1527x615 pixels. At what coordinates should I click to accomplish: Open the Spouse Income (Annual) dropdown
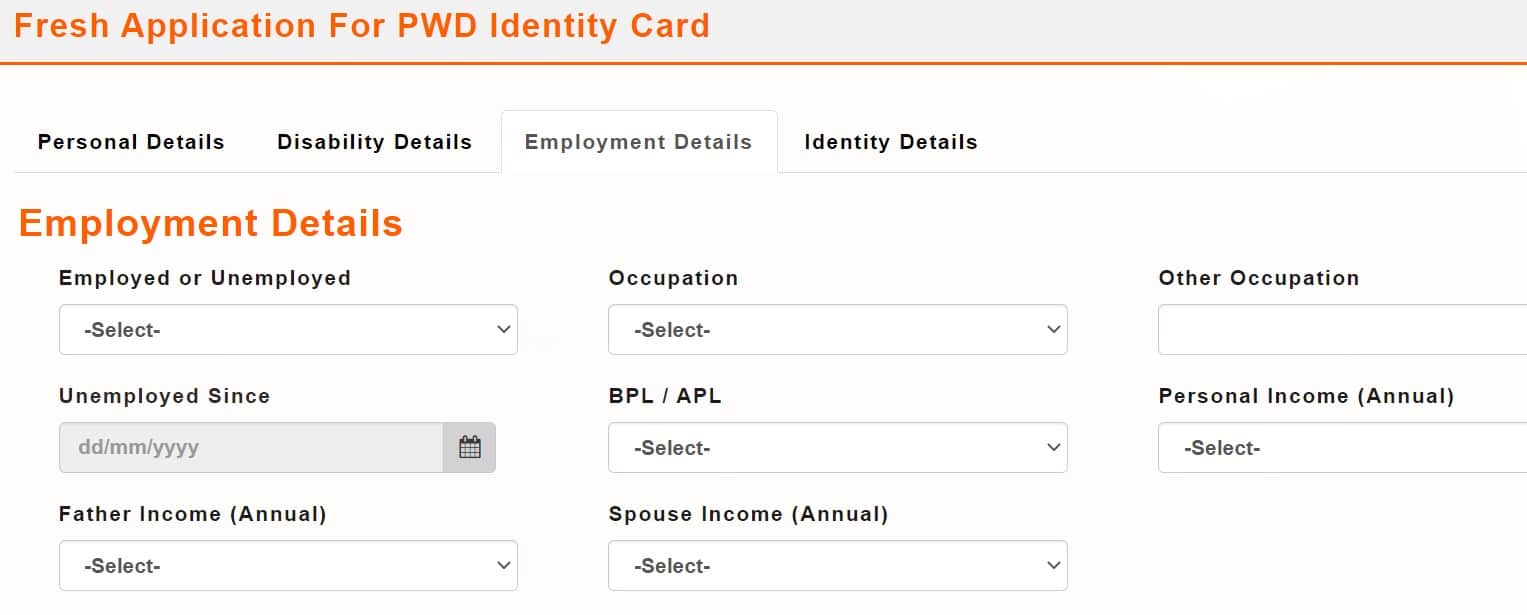(x=838, y=565)
